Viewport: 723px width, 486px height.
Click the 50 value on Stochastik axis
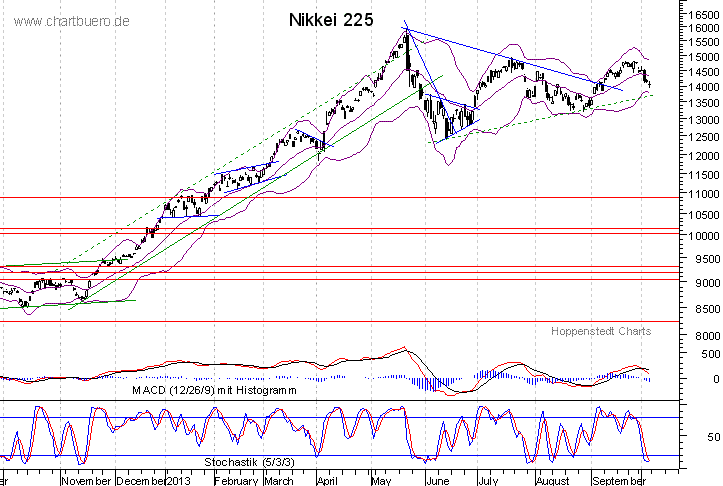713,436
